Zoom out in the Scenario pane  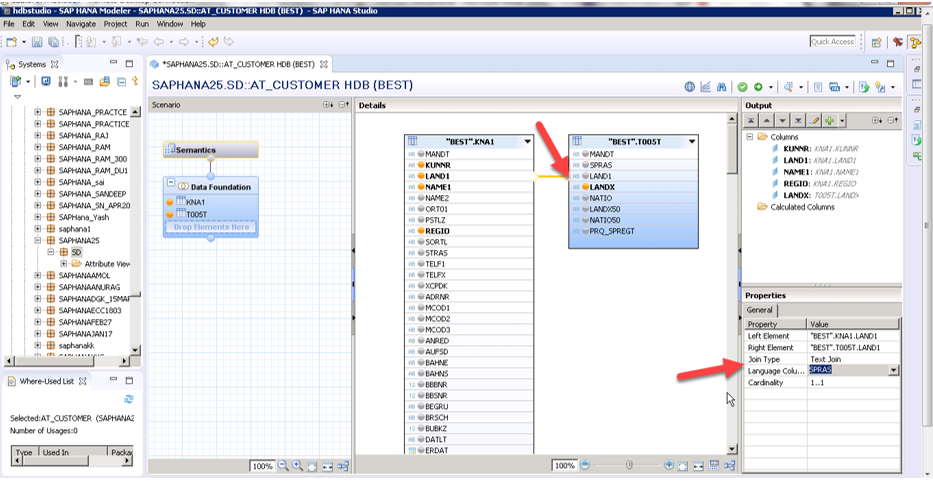[x=283, y=466]
